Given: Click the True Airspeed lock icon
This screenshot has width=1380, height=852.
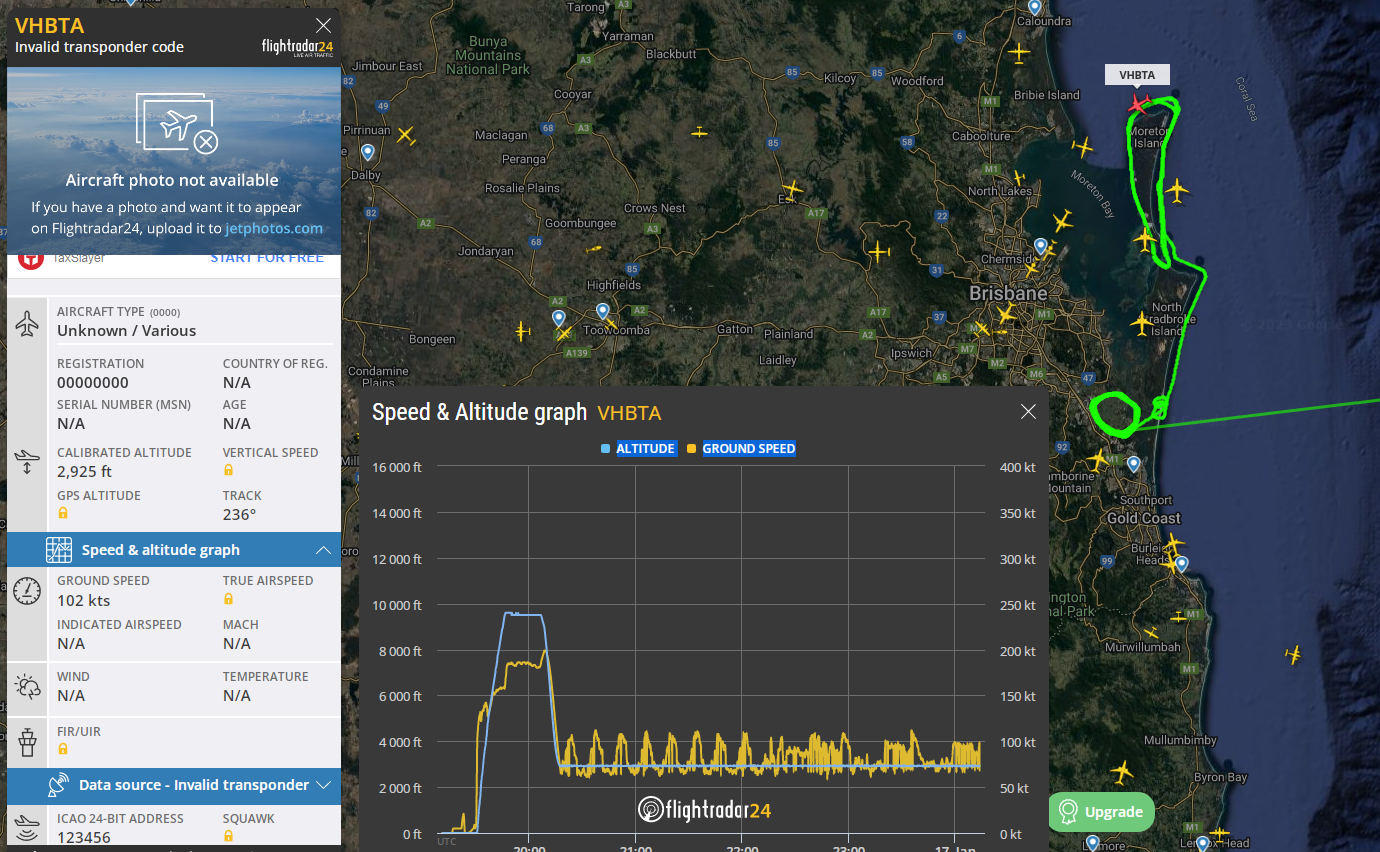Looking at the screenshot, I should (228, 599).
